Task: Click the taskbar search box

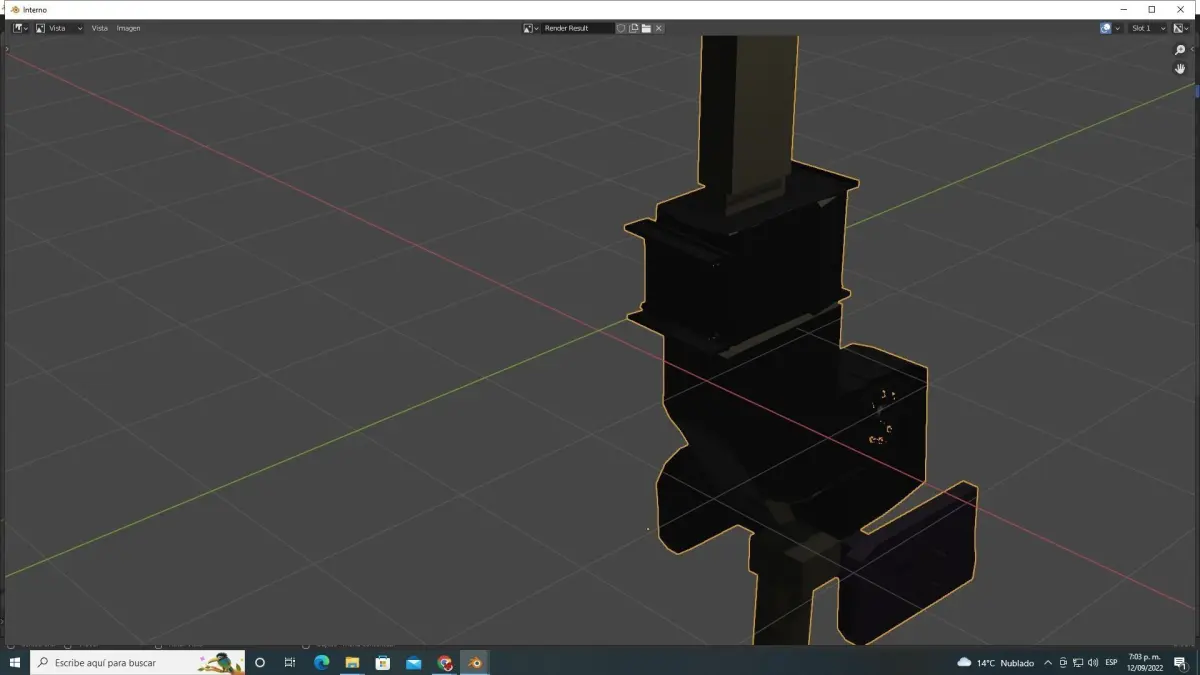Action: coord(138,662)
